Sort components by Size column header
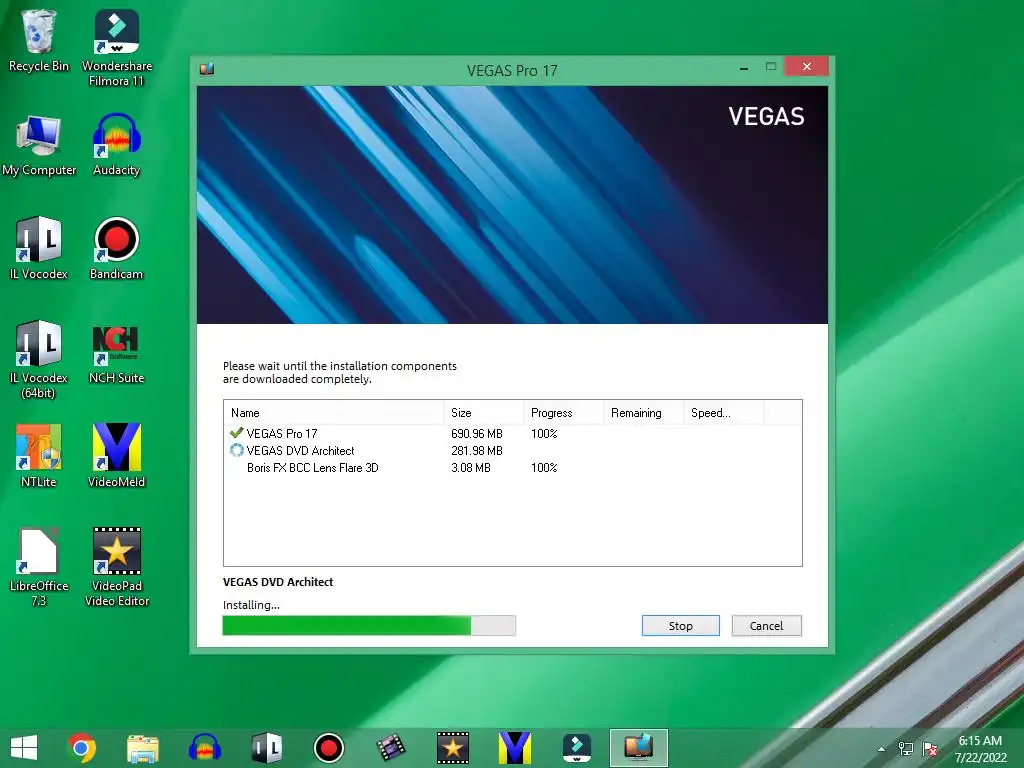Screen dimensions: 1024x768 coord(484,413)
